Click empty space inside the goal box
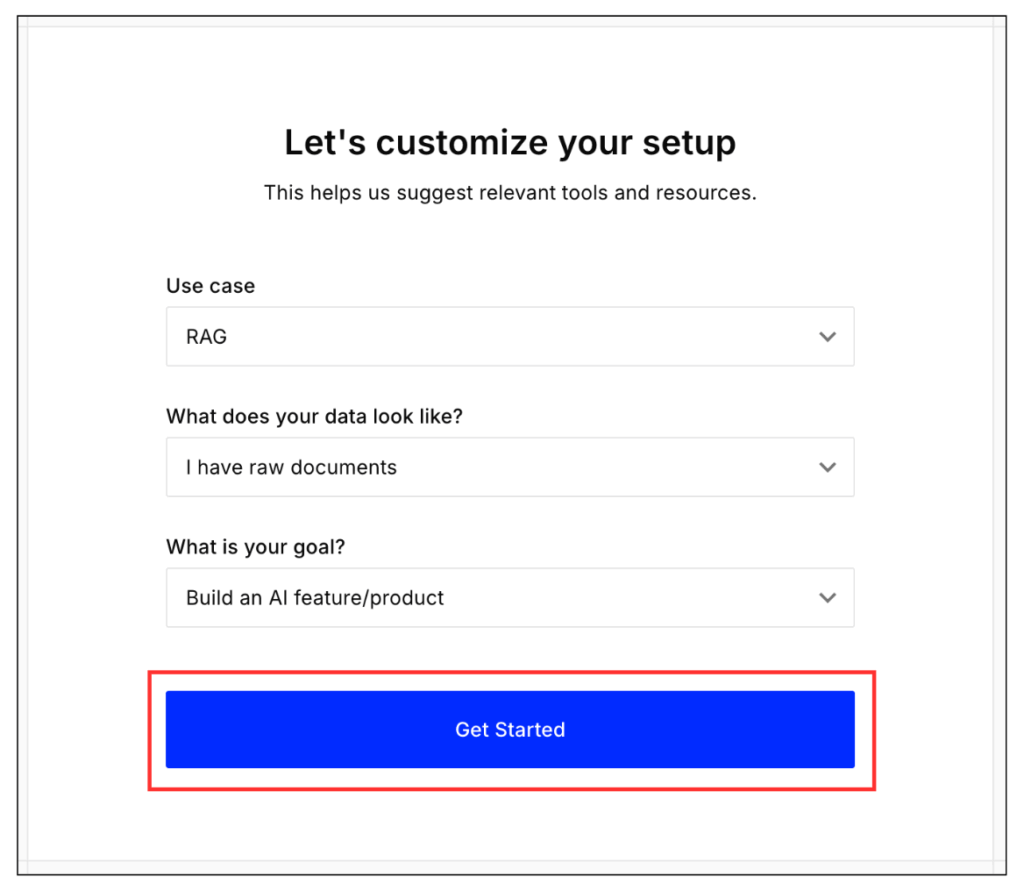Viewport: 1024px width, 891px height. 650,598
